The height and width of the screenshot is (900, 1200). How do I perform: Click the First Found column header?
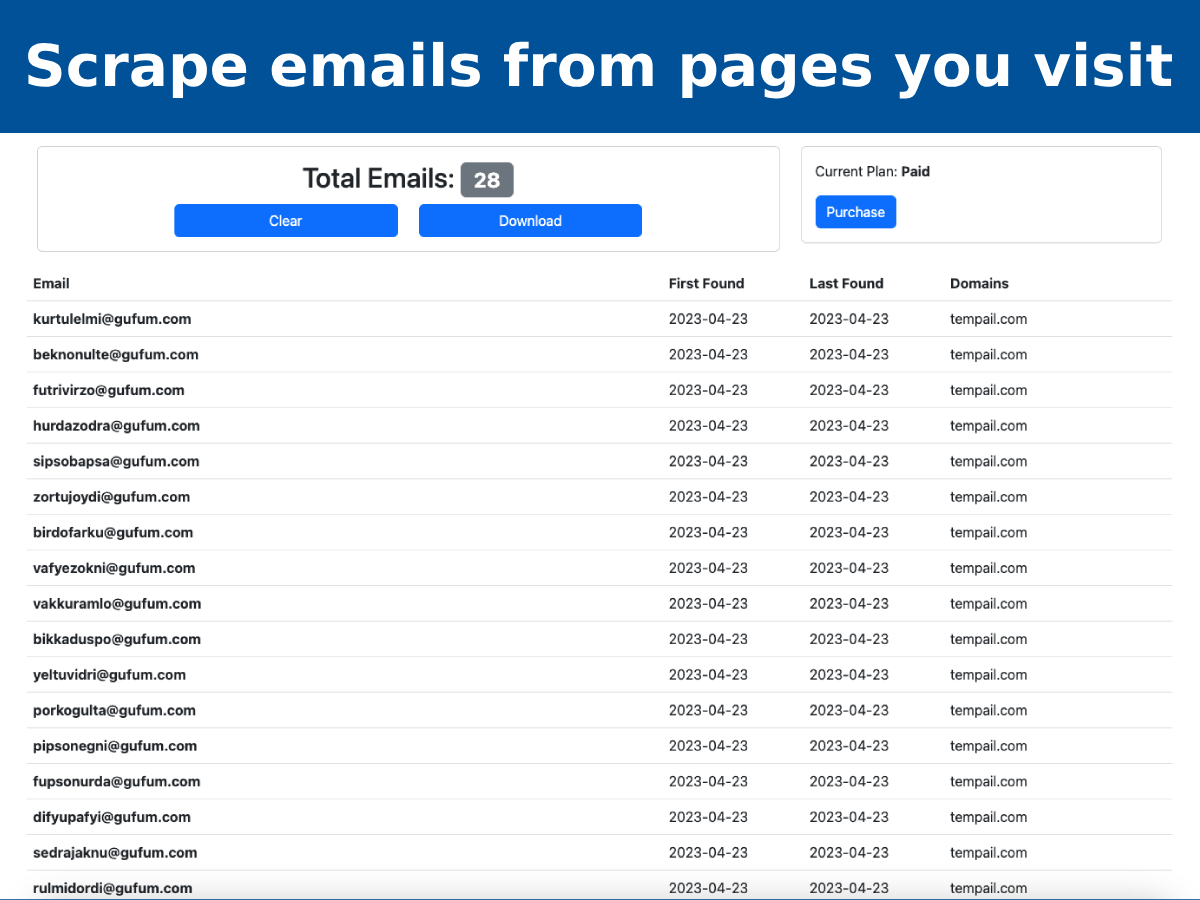point(707,283)
